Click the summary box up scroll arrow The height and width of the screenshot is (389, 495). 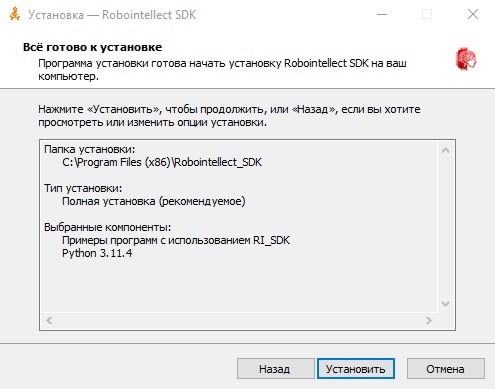click(446, 151)
